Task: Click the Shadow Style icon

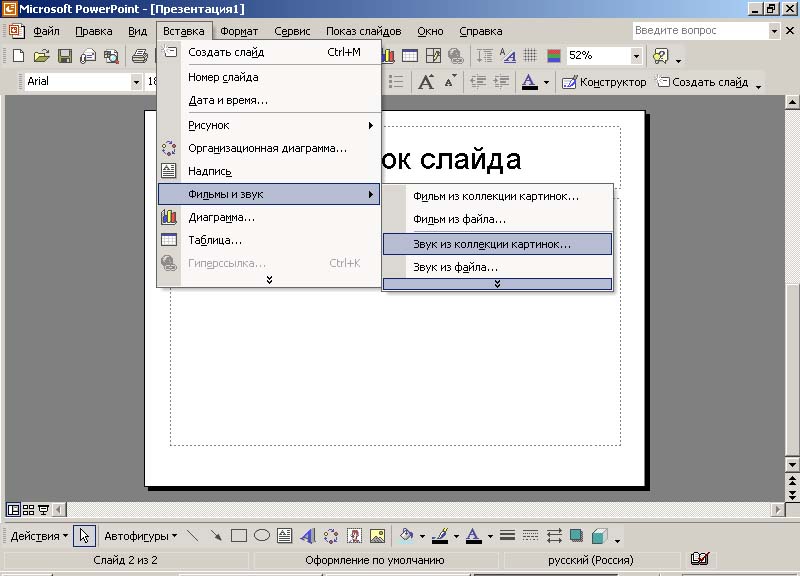Action: 577,536
